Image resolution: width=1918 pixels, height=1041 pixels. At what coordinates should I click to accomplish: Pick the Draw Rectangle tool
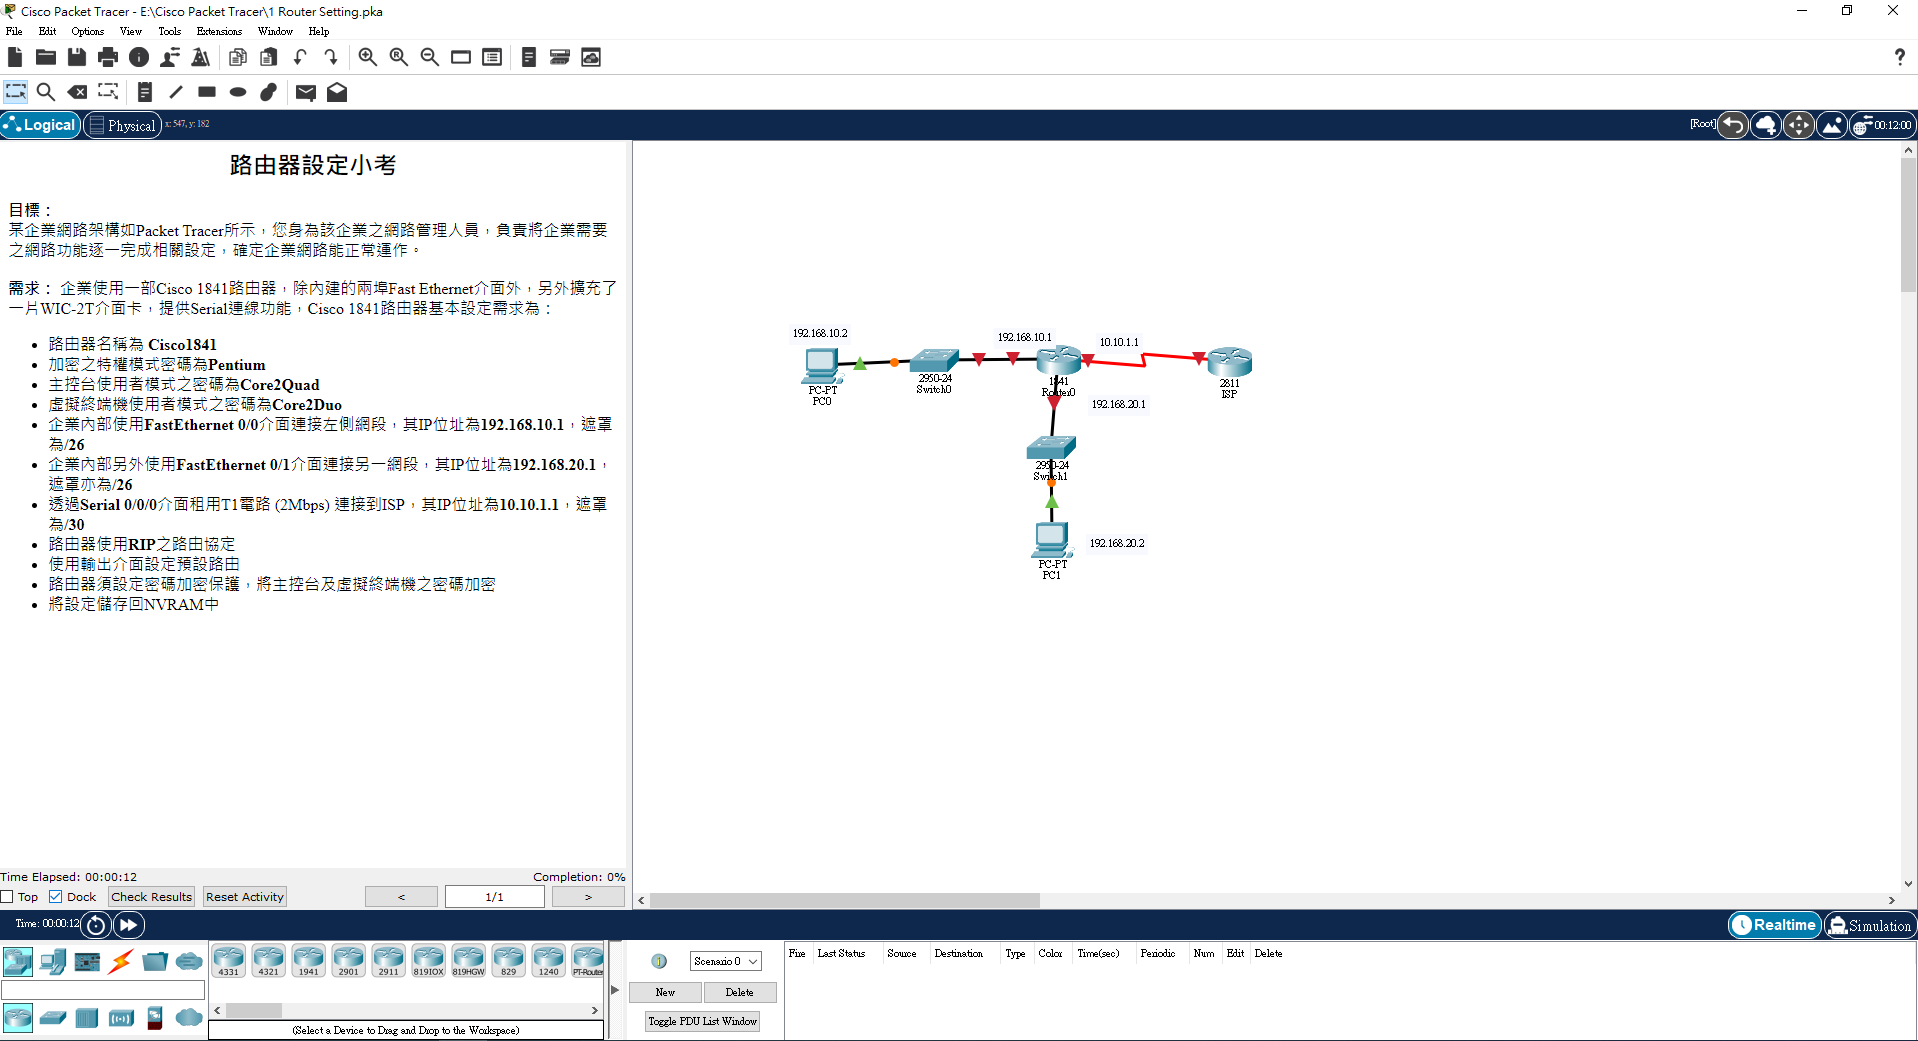tap(207, 92)
